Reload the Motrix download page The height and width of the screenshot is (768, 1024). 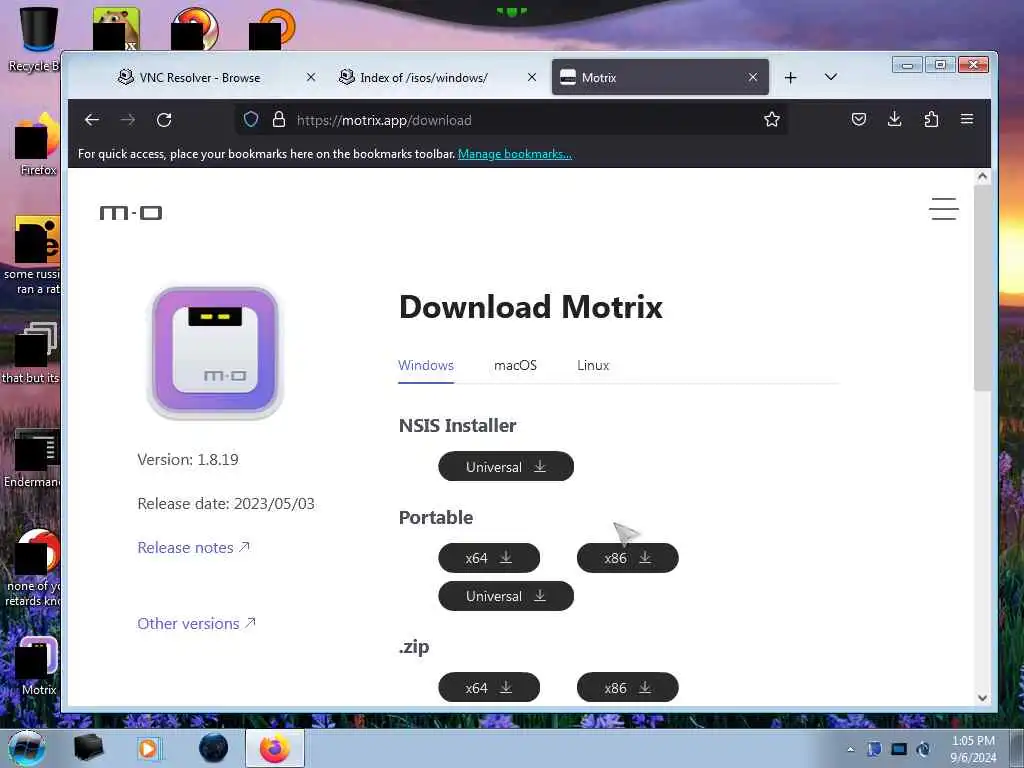coord(164,120)
